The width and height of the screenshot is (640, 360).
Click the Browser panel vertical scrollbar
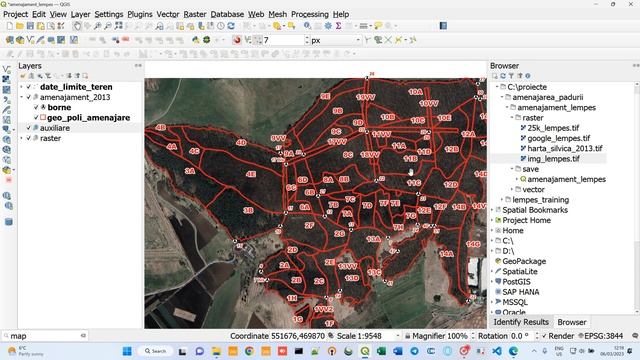636,198
